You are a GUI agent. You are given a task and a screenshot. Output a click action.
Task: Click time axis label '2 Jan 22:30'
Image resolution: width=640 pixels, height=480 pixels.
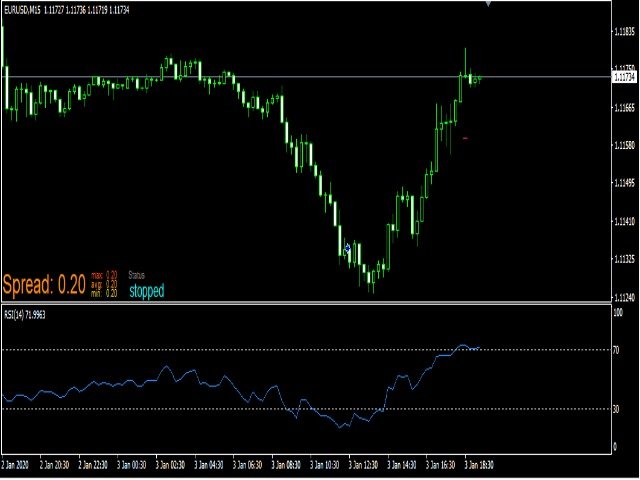pos(93,465)
